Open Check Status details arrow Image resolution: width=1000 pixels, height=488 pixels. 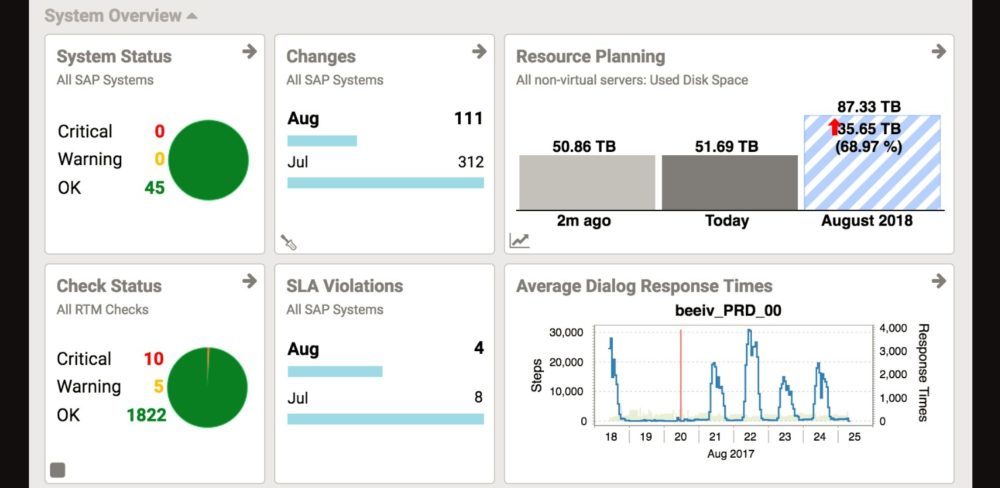249,282
